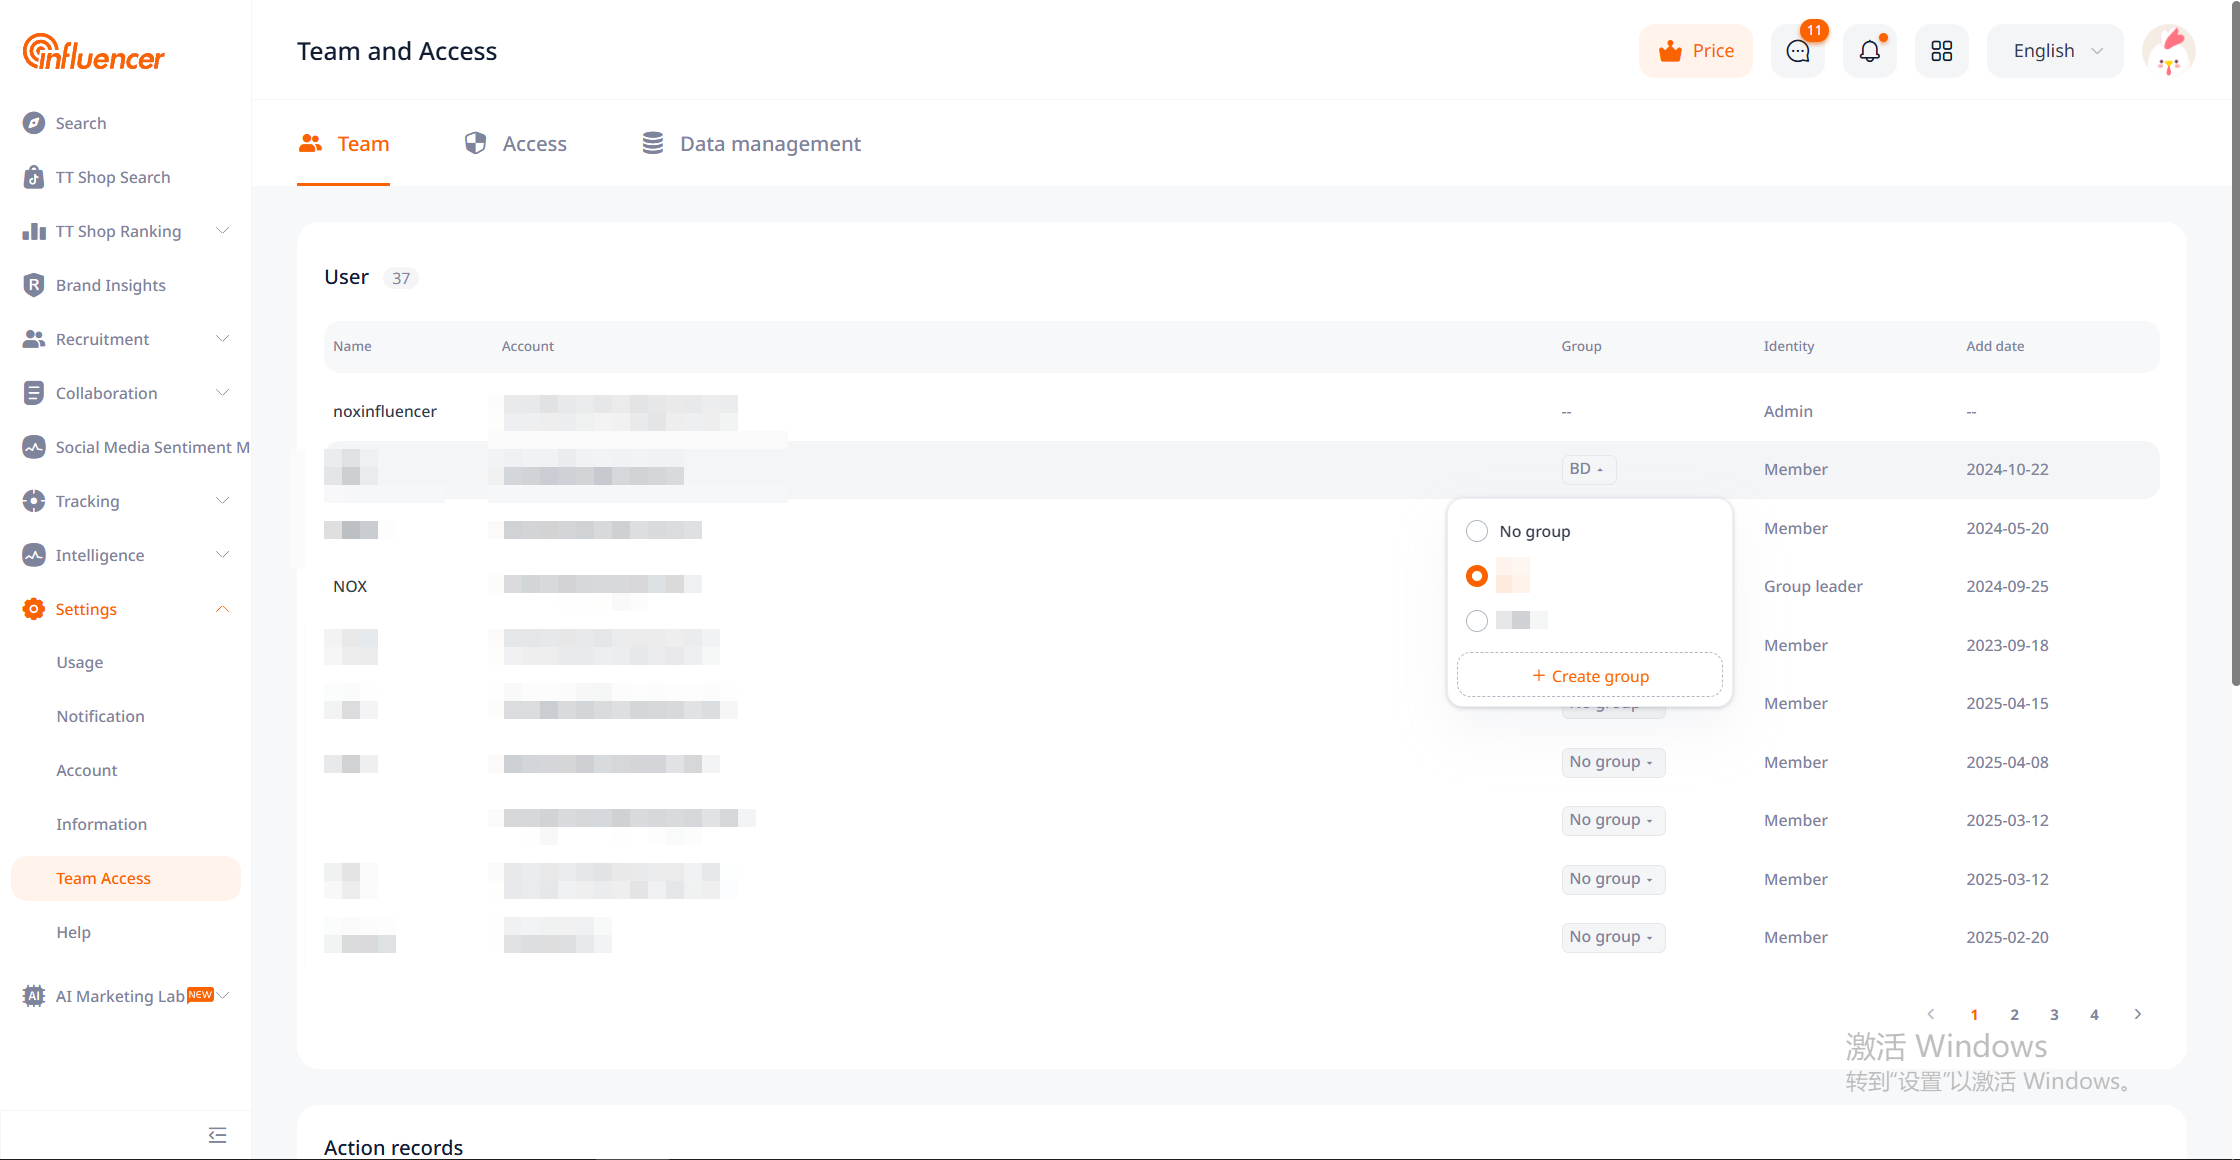Click the Noxinfluencer logo
Viewport: 2240px width, 1160px height.
[x=93, y=52]
